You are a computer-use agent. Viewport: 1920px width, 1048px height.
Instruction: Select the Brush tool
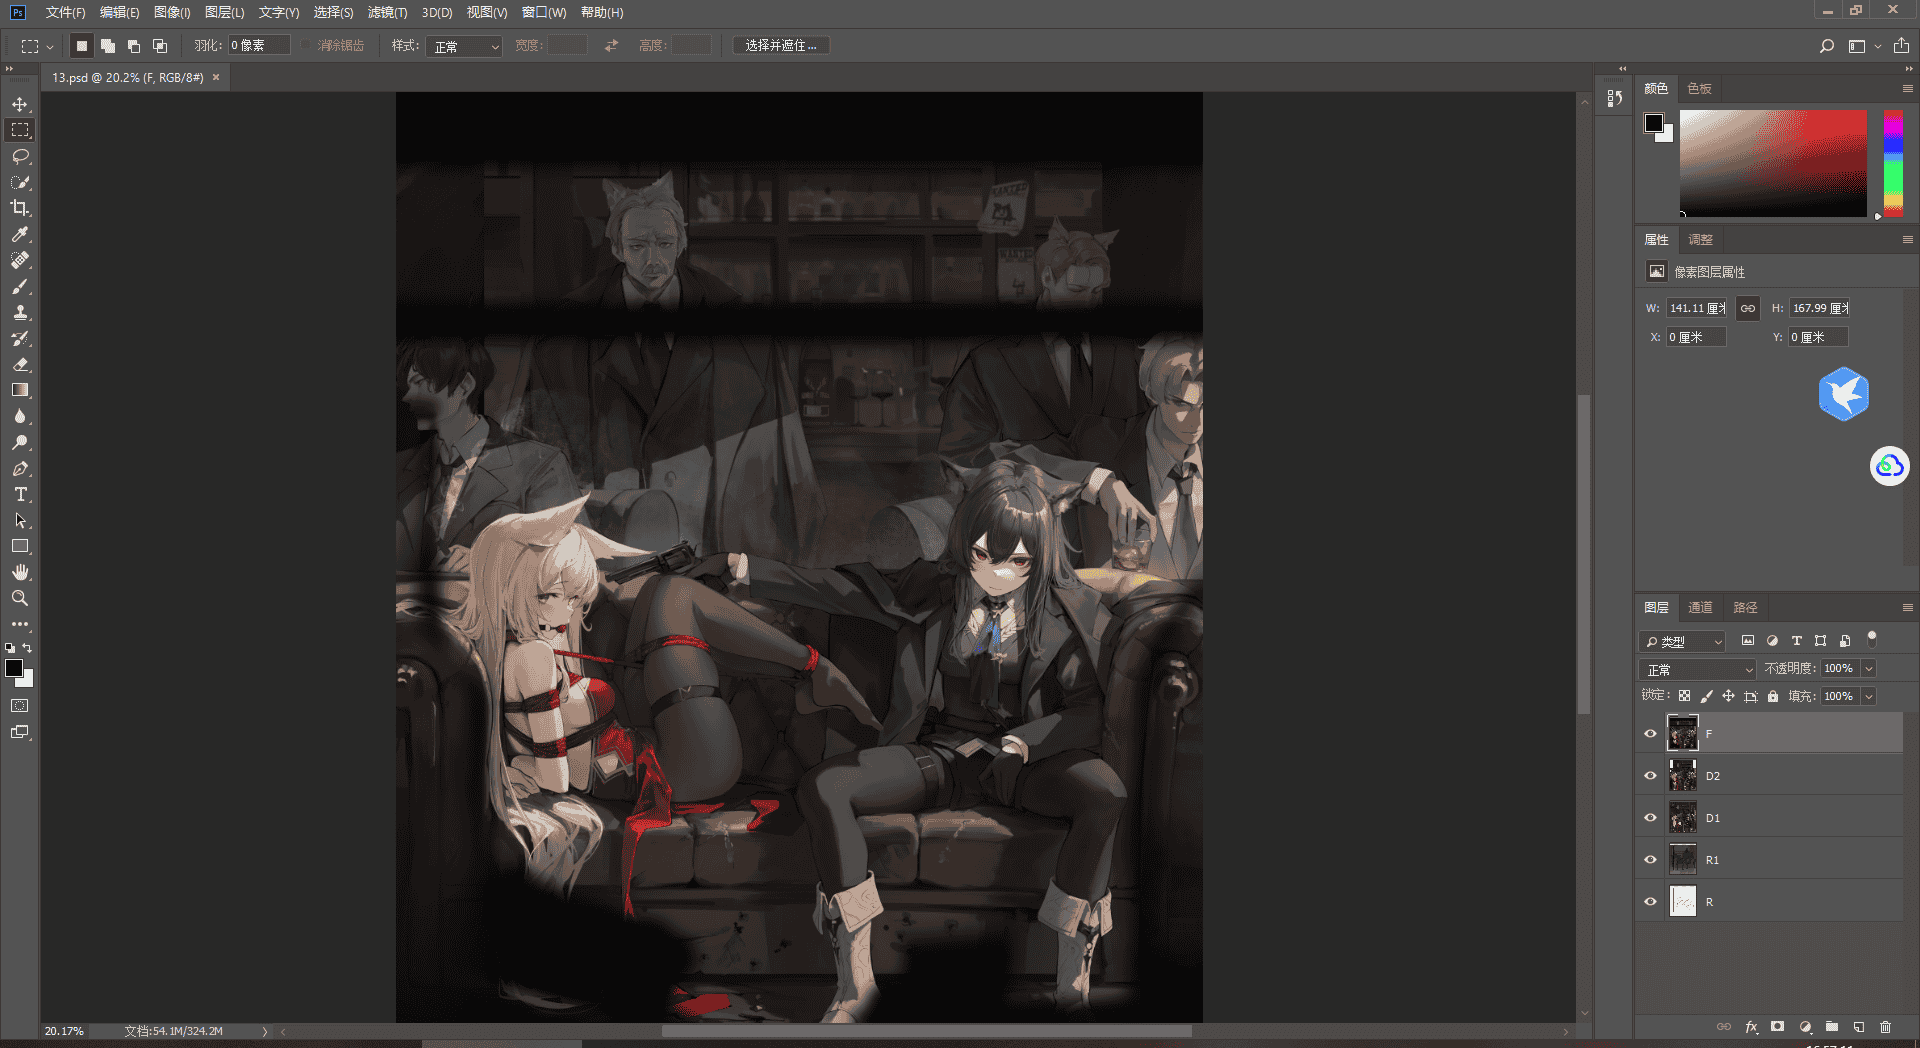click(20, 286)
